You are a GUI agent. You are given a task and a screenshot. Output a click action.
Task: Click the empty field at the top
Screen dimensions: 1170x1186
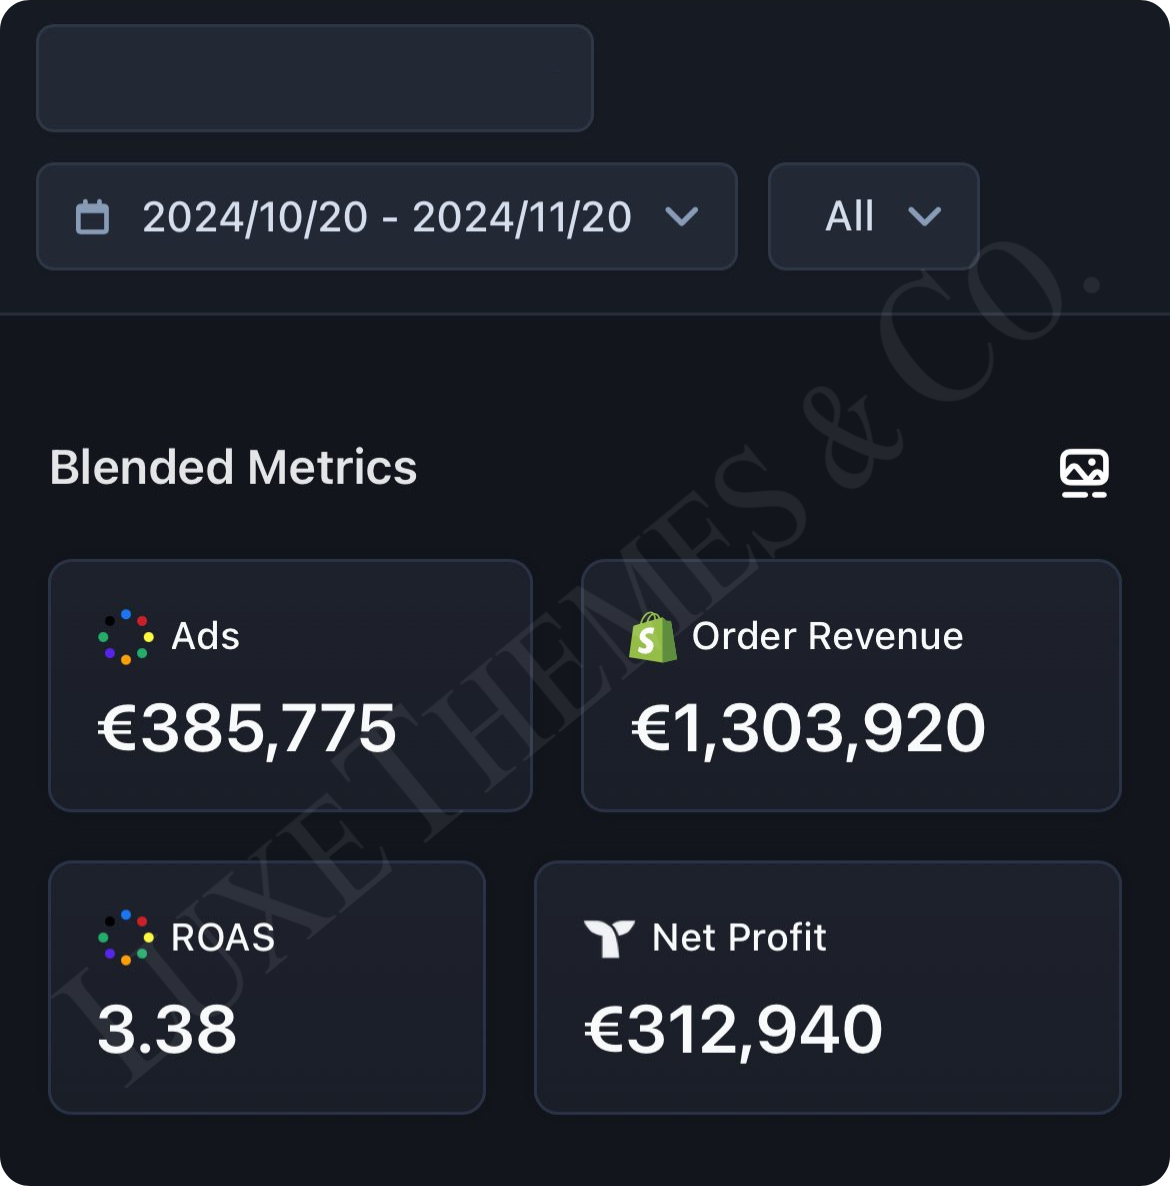point(315,78)
